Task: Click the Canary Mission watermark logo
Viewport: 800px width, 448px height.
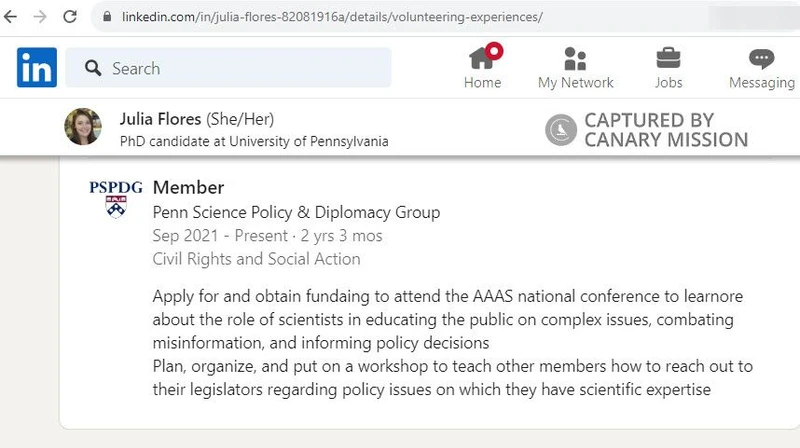Action: 647,130
